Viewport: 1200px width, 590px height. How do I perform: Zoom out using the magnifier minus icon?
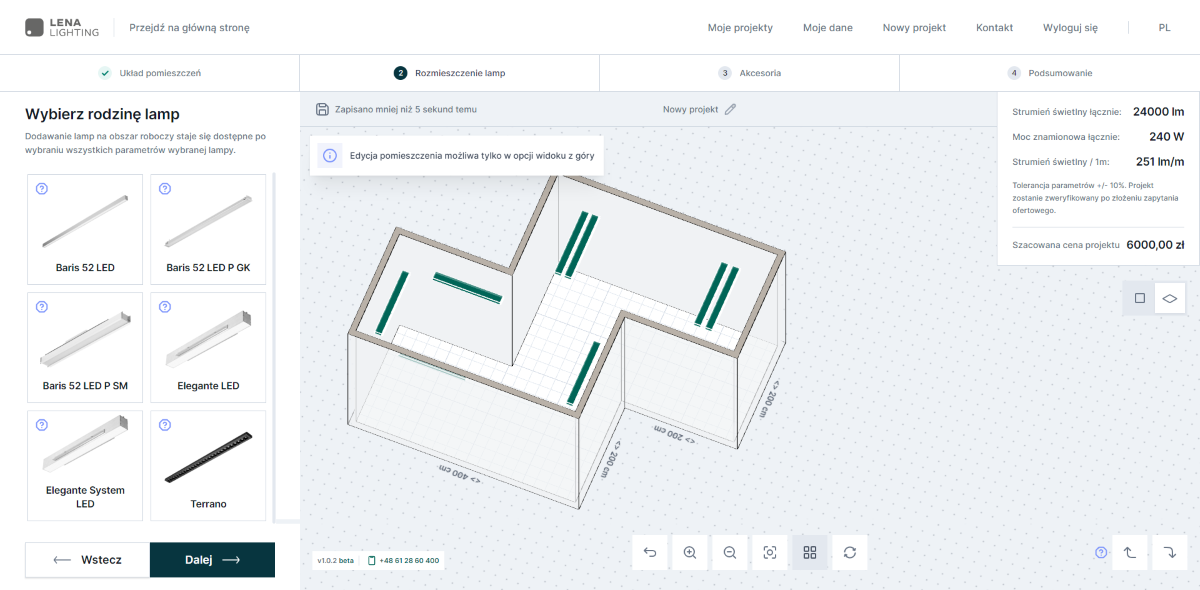[x=730, y=552]
